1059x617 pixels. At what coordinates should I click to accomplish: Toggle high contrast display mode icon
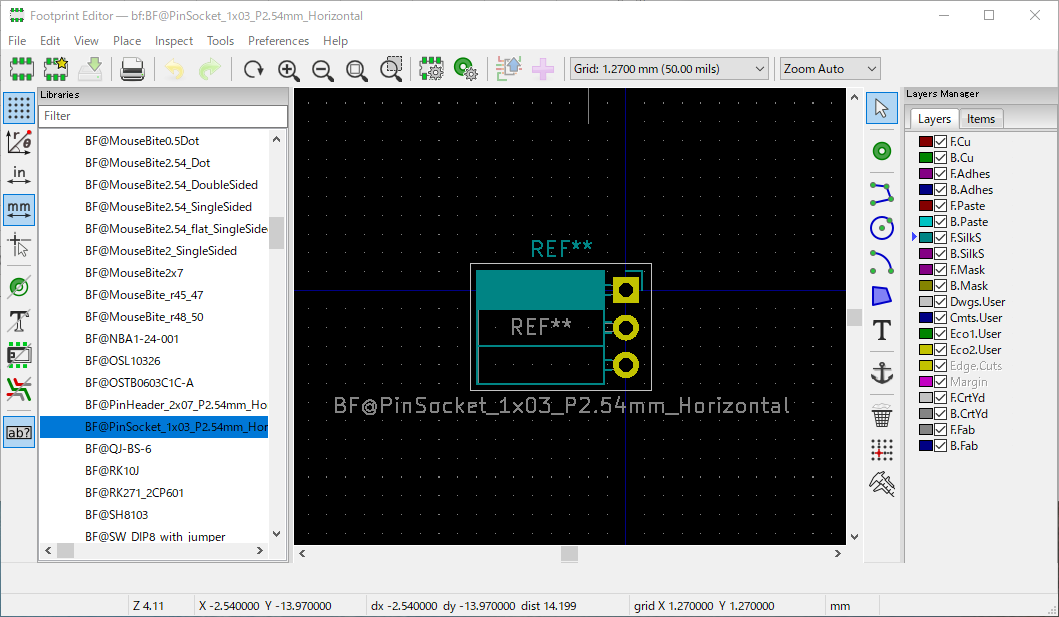pyautogui.click(x=19, y=390)
